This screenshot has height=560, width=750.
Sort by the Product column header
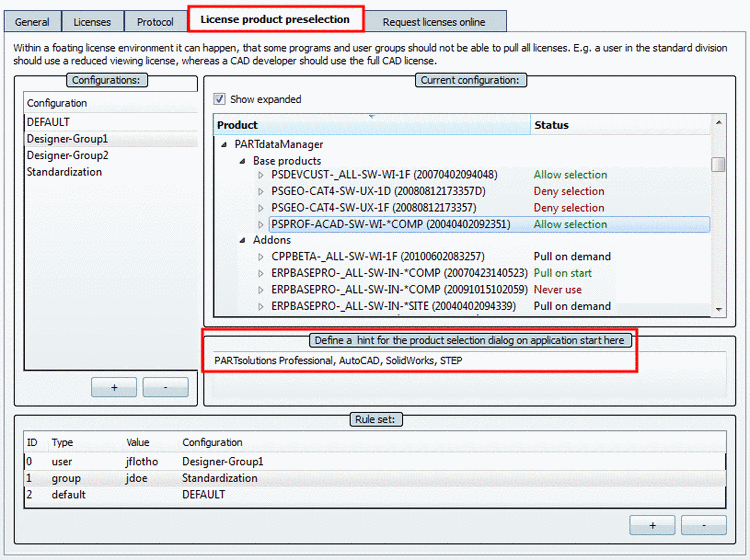372,125
